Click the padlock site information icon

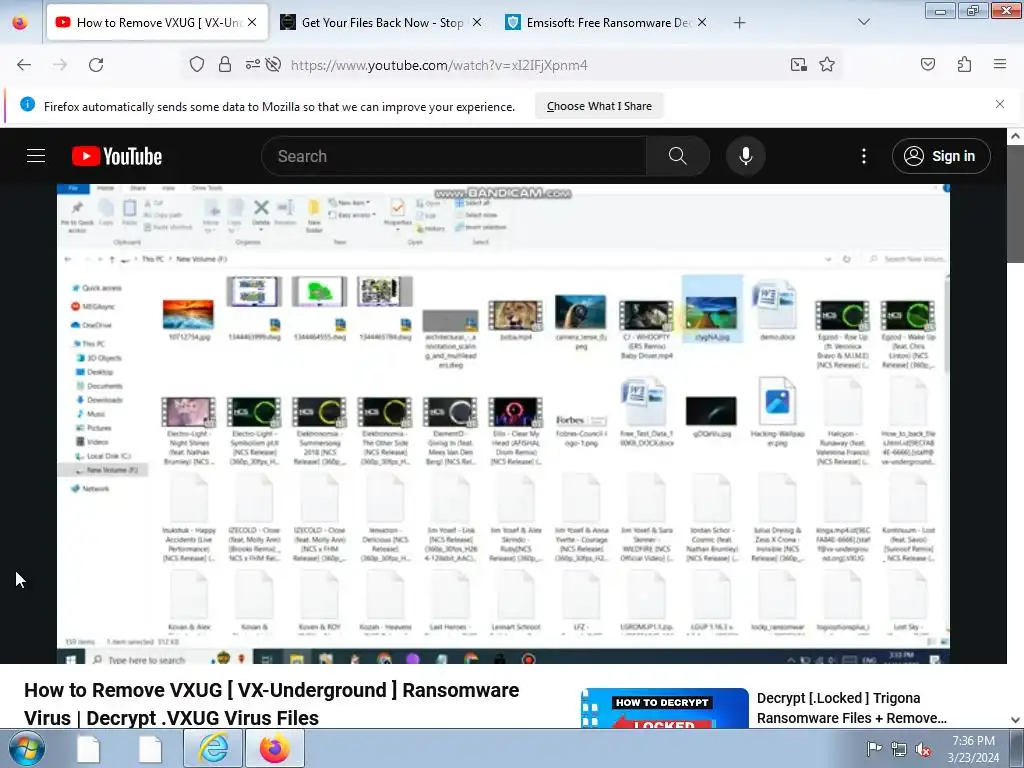click(225, 64)
